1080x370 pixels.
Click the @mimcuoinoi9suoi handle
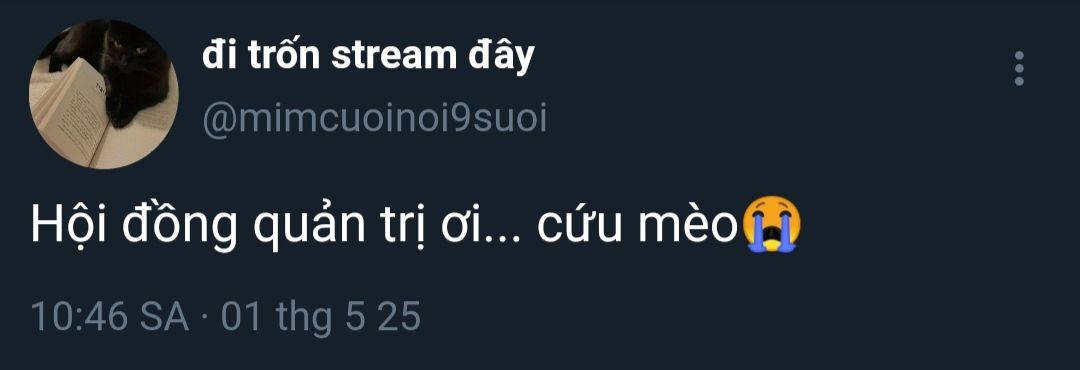point(375,120)
